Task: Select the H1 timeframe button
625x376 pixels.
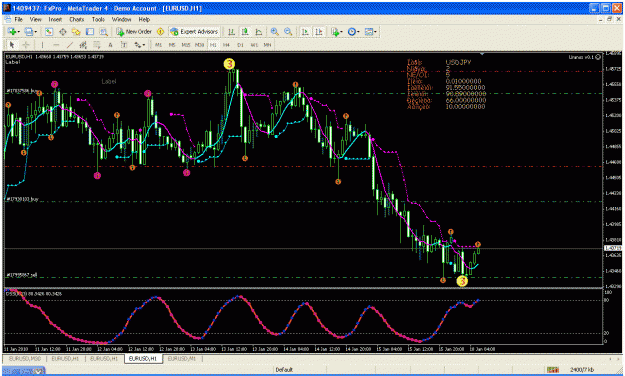Action: coord(213,45)
